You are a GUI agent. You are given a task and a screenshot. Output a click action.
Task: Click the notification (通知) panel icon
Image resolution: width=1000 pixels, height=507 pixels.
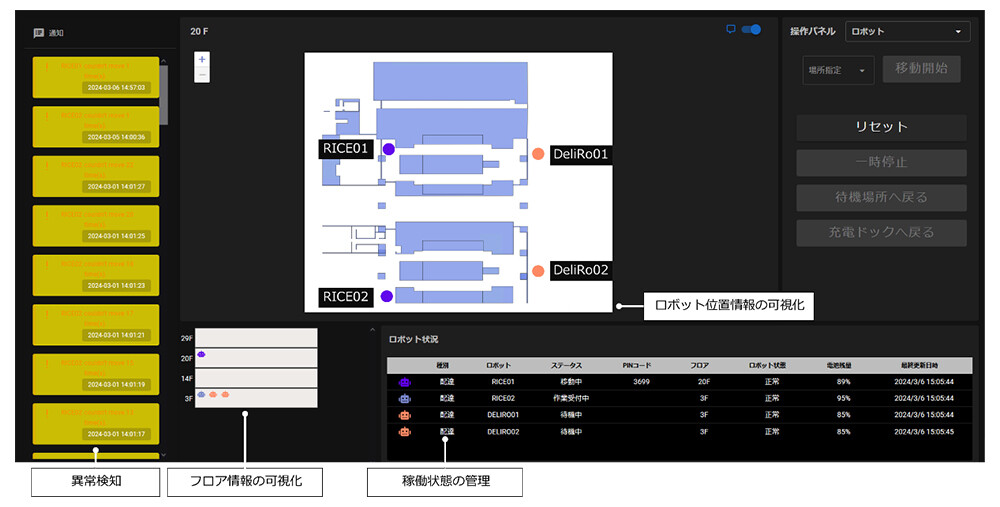(x=38, y=33)
